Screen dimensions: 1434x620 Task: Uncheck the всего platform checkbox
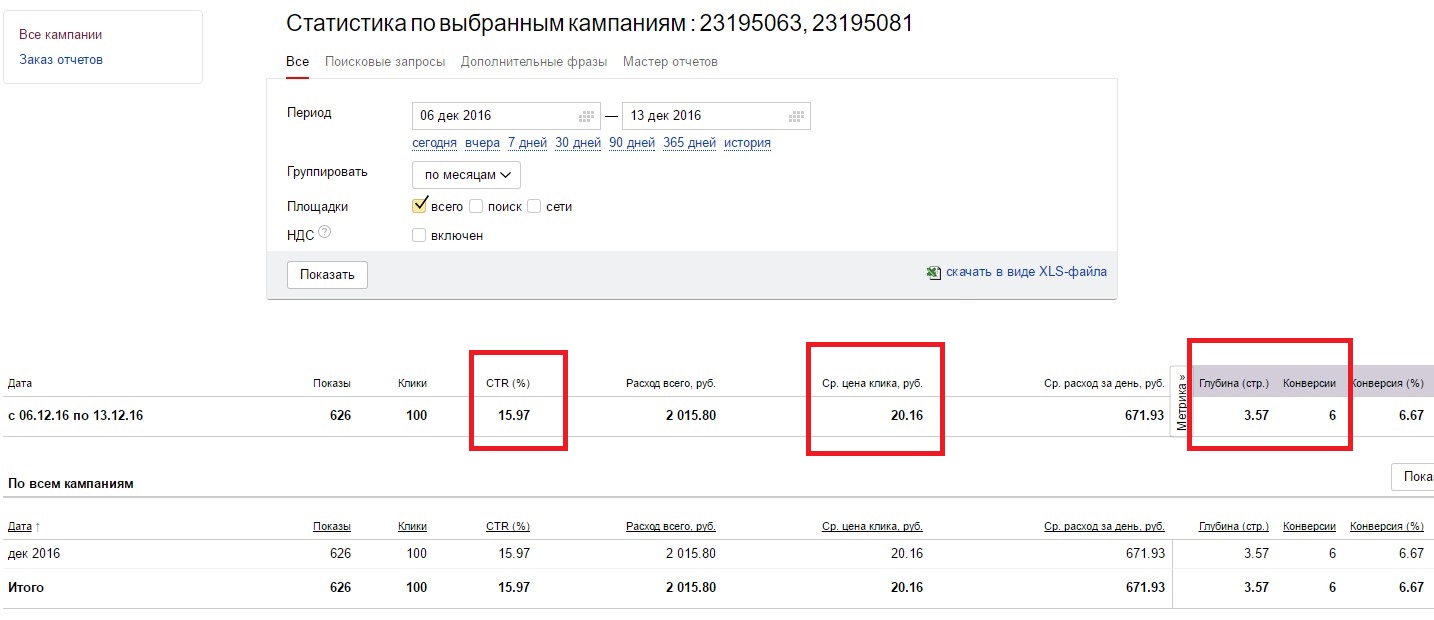(420, 206)
